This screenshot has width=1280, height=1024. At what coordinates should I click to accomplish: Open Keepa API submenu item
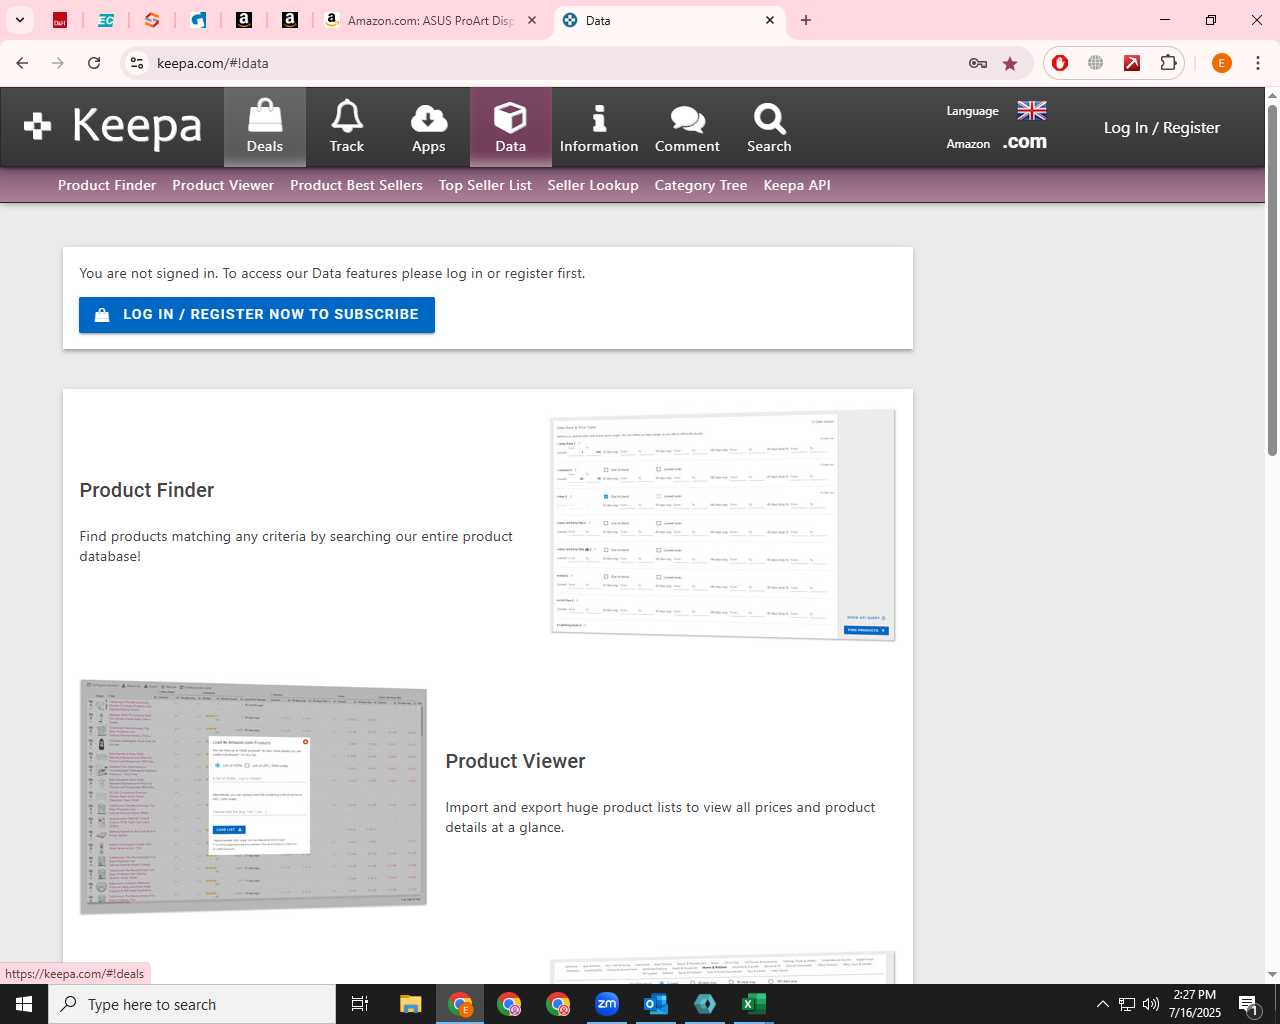point(797,185)
